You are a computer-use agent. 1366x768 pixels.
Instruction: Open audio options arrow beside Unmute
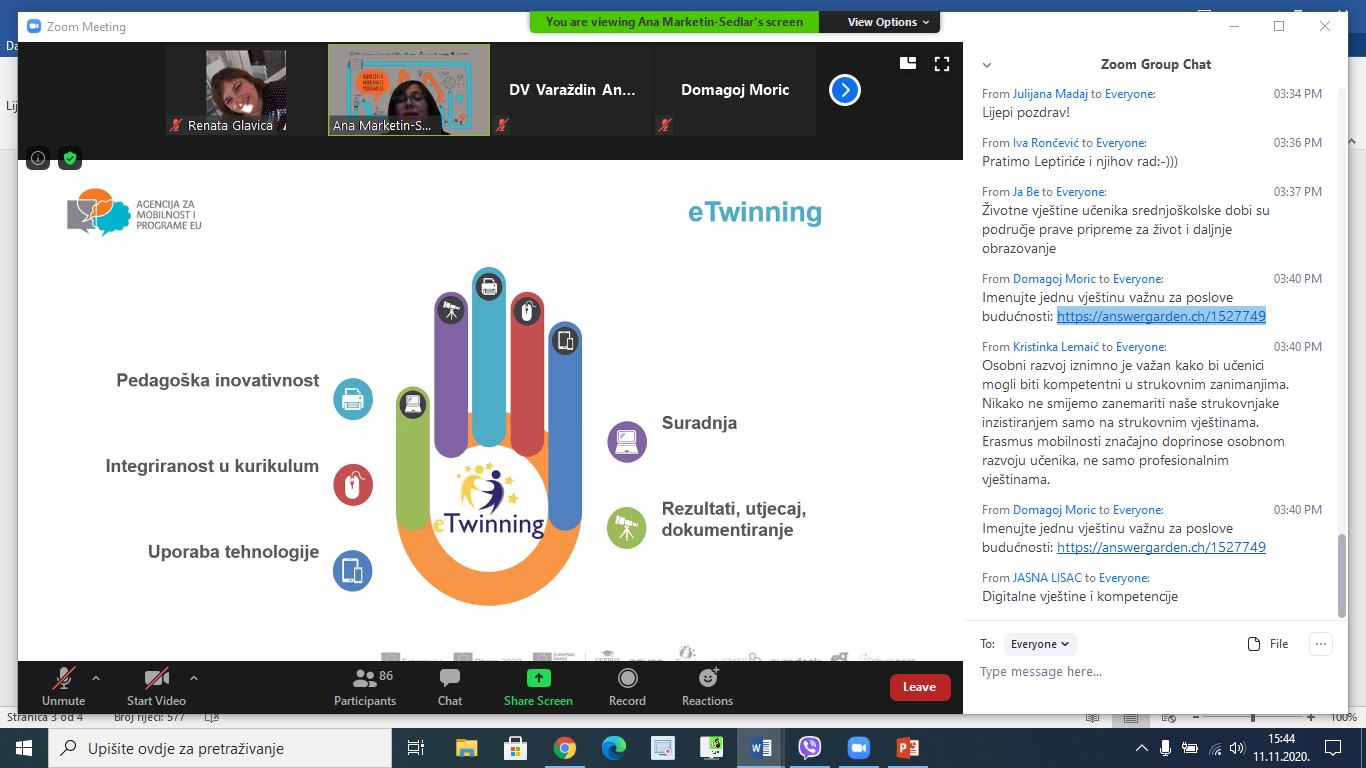click(x=96, y=677)
